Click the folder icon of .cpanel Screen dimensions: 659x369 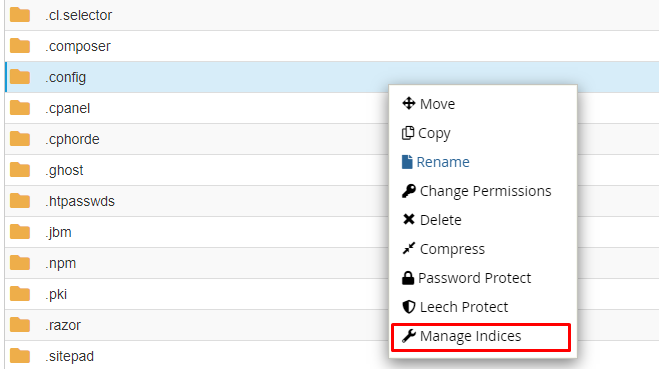pos(20,108)
